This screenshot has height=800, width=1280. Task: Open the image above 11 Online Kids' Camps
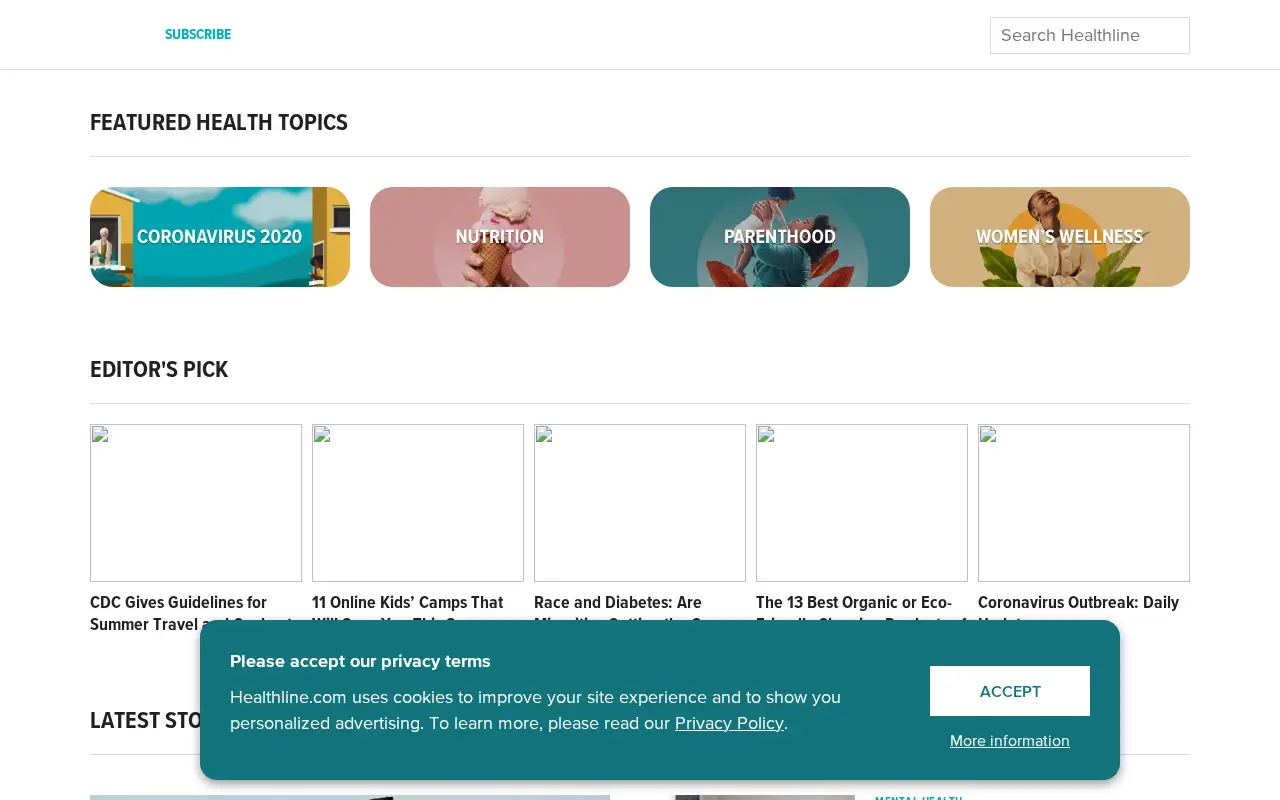click(x=418, y=503)
